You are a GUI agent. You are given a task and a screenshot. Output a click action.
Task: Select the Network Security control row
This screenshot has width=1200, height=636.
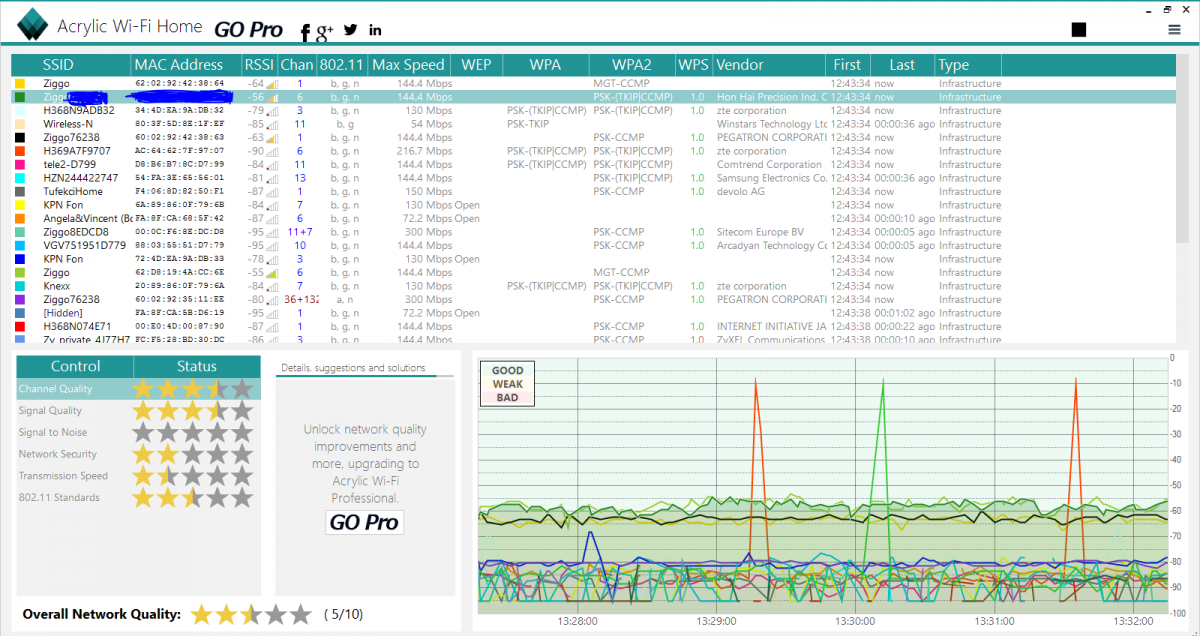(139, 454)
